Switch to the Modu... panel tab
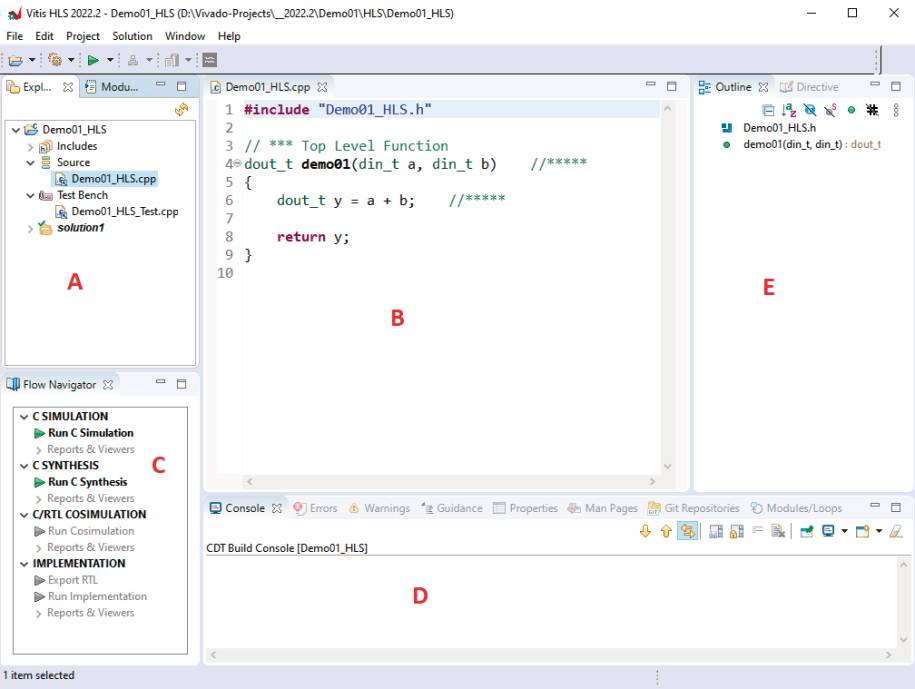Viewport: 915px width, 689px height. pos(112,87)
